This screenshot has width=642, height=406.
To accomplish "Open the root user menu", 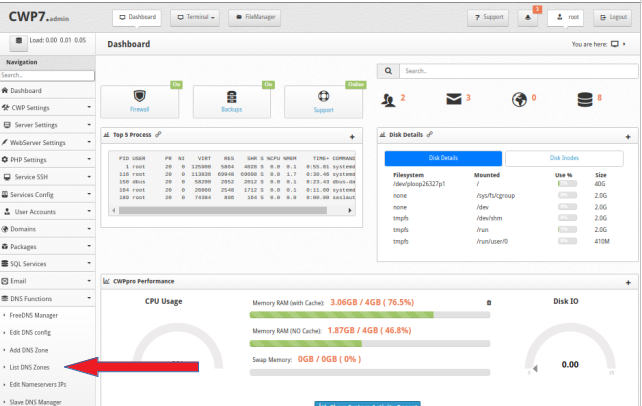I will [565, 18].
